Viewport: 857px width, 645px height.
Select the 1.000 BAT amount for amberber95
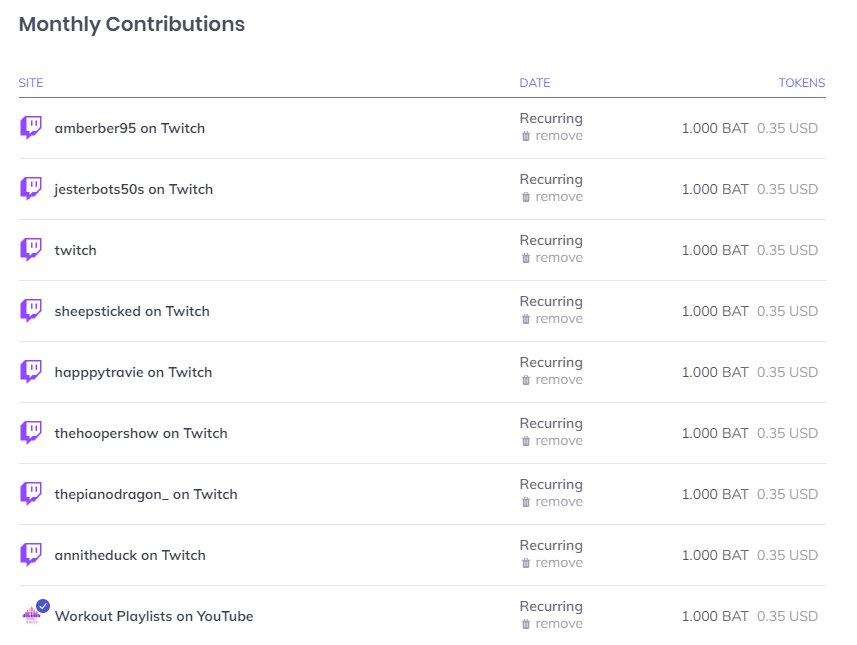[715, 128]
